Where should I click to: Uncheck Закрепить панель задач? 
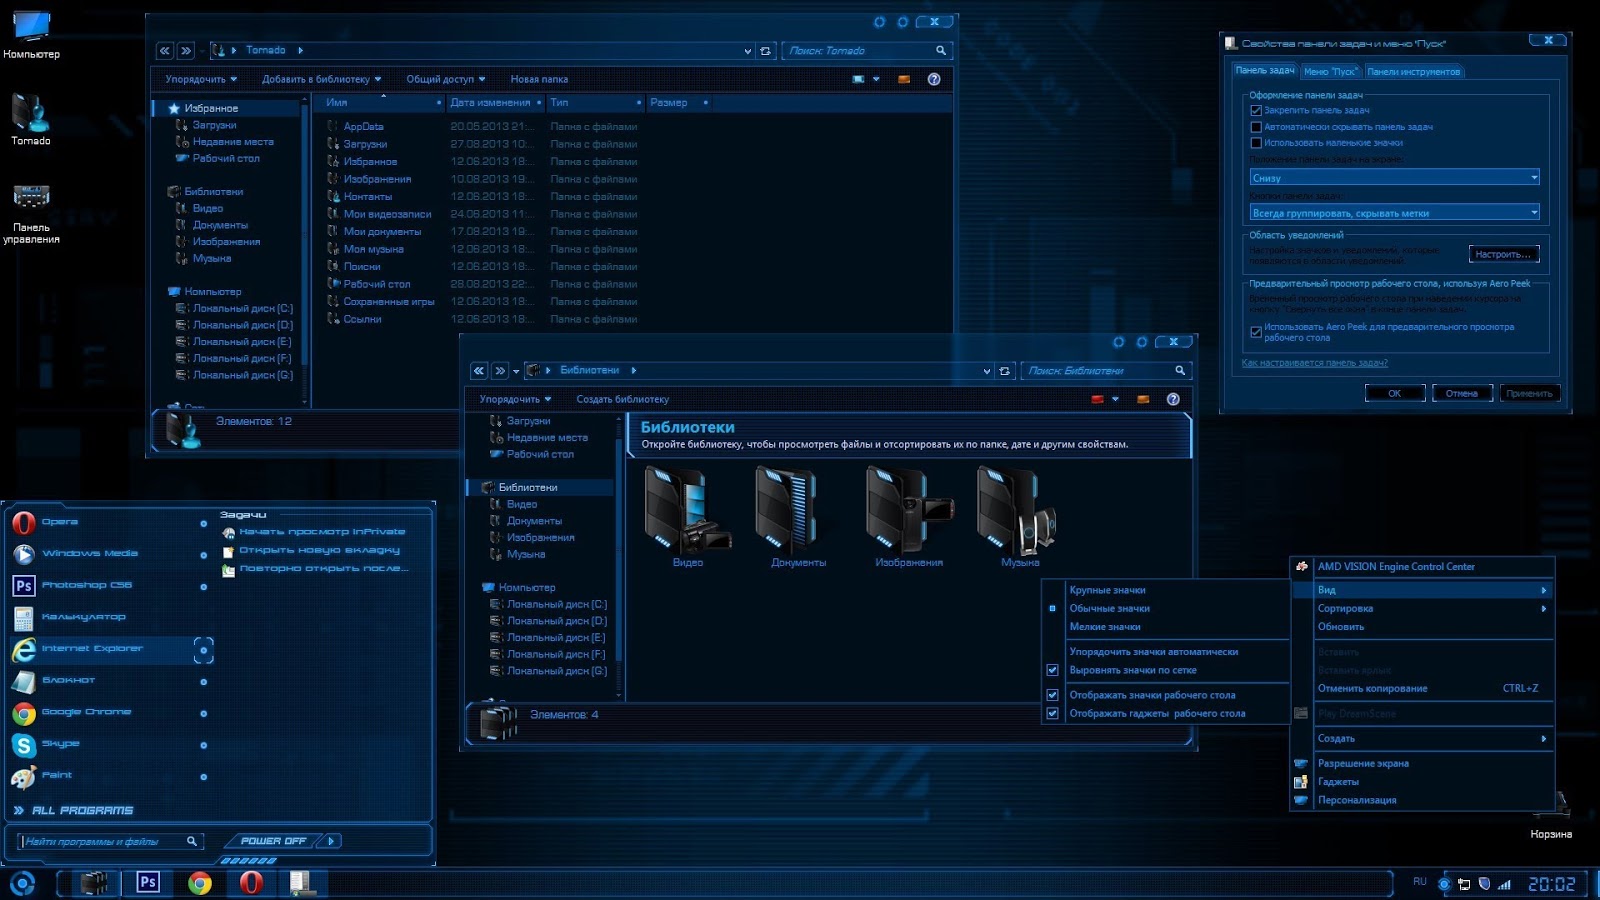[x=1256, y=110]
